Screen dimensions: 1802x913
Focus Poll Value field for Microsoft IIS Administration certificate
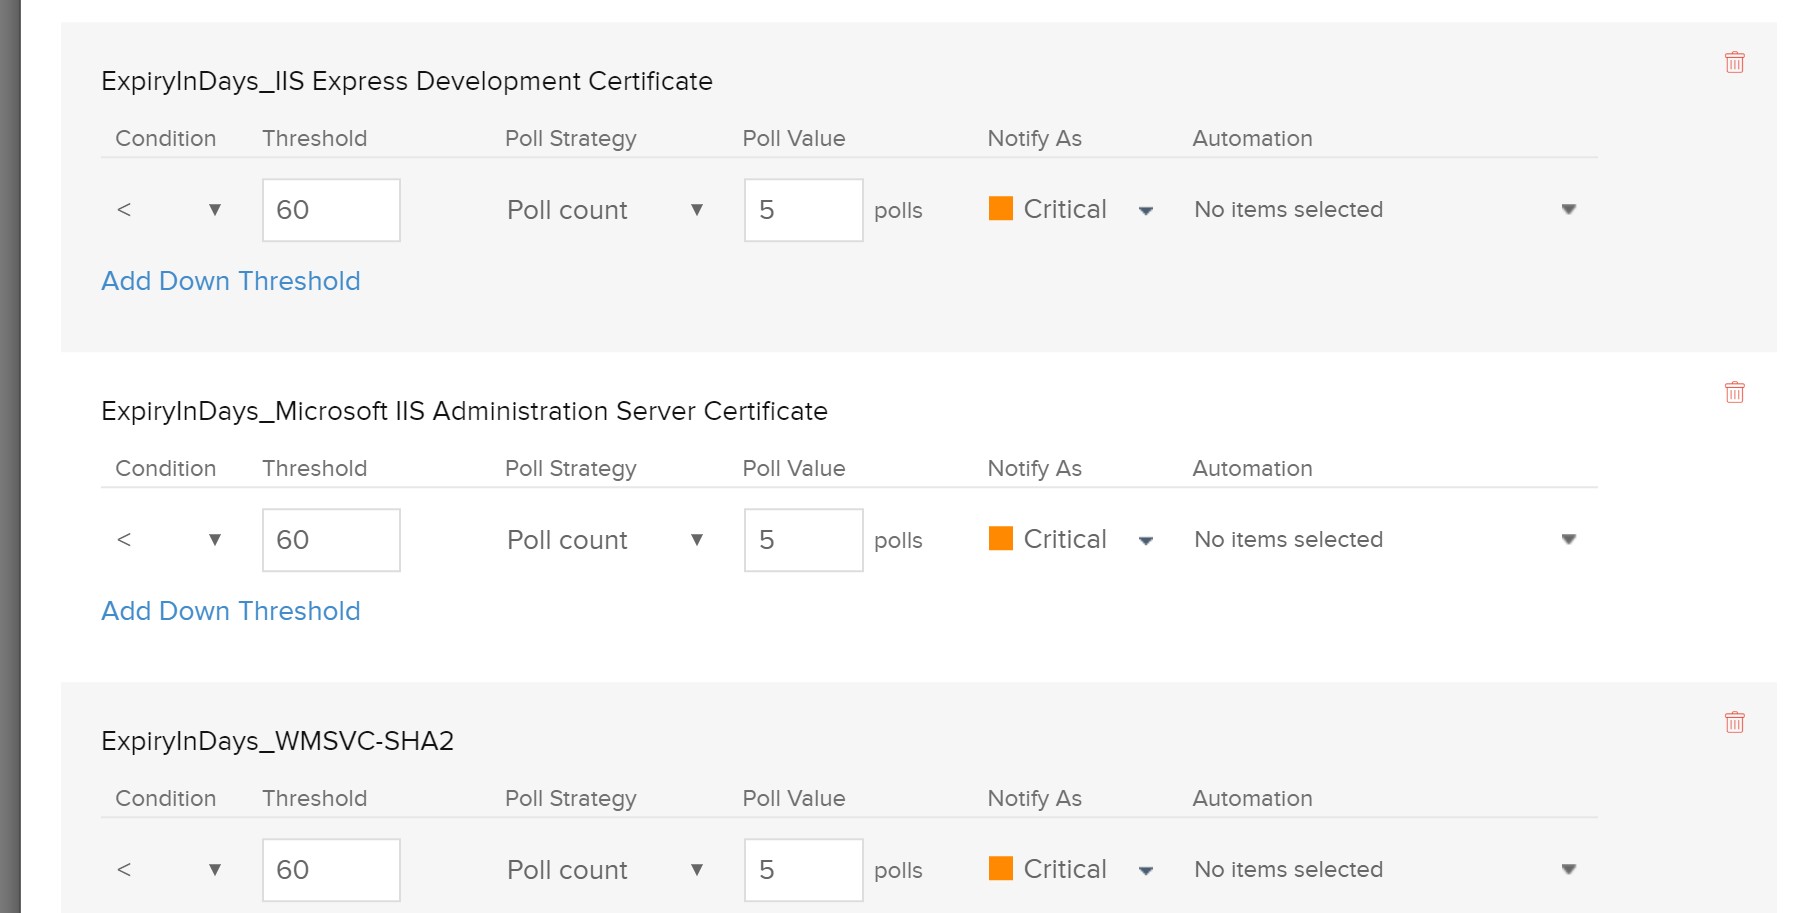[x=803, y=540]
